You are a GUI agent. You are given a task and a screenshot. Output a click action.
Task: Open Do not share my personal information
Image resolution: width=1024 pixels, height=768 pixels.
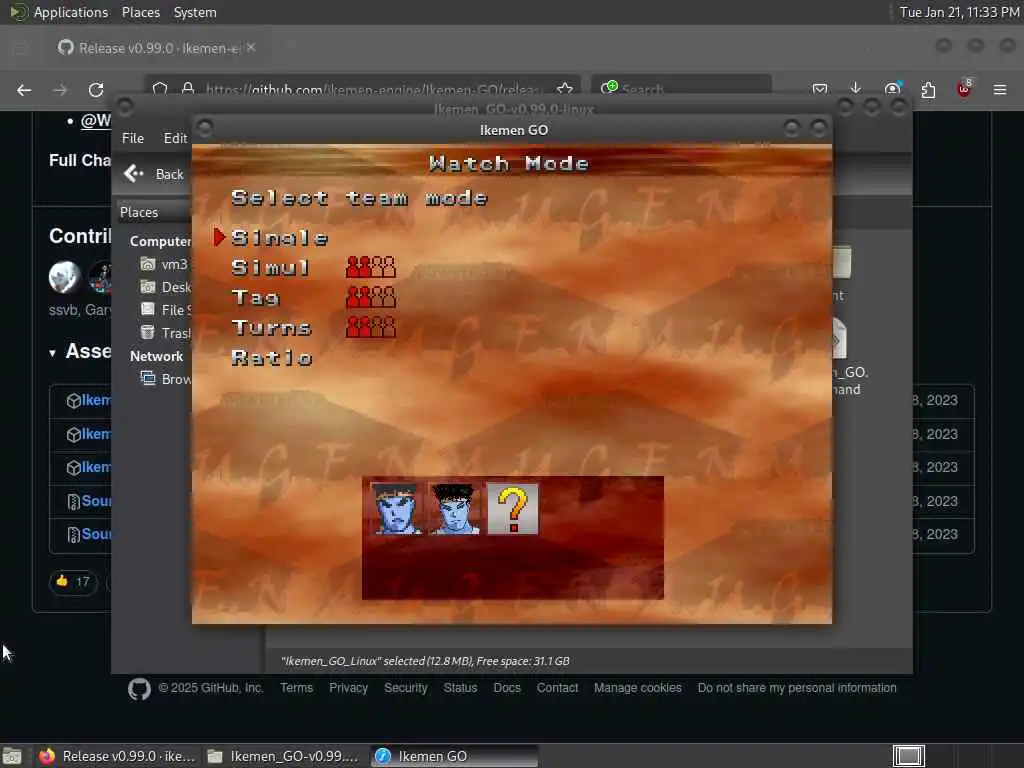[x=797, y=688]
